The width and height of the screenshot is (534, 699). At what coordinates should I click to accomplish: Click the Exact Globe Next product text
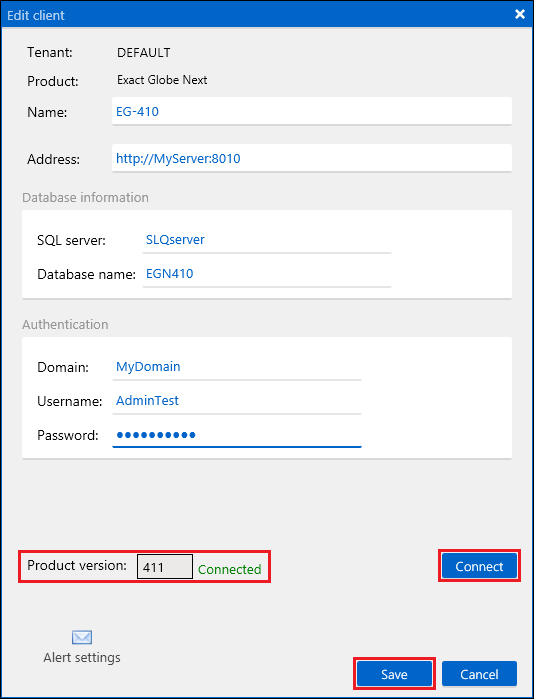(162, 80)
